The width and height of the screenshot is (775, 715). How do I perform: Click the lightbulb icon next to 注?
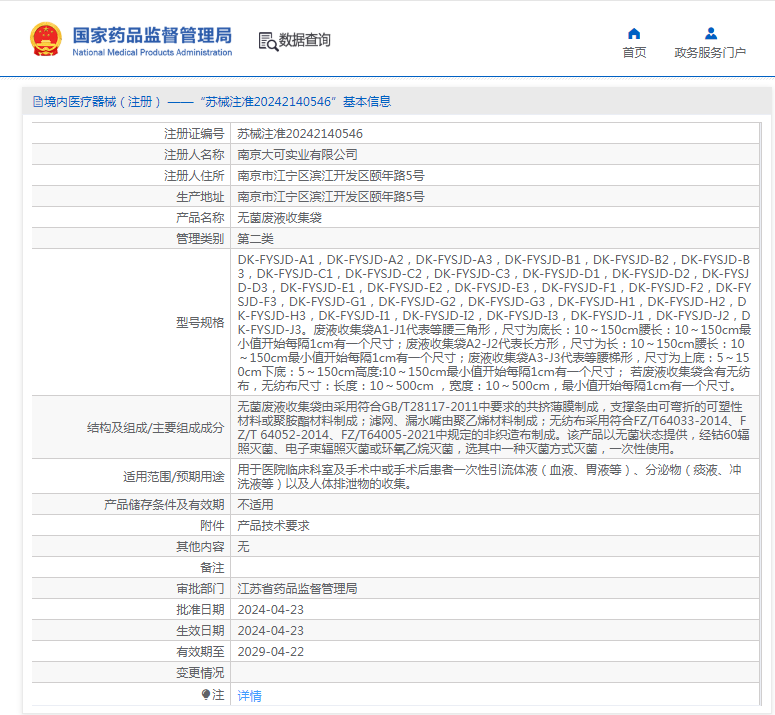[x=206, y=695]
